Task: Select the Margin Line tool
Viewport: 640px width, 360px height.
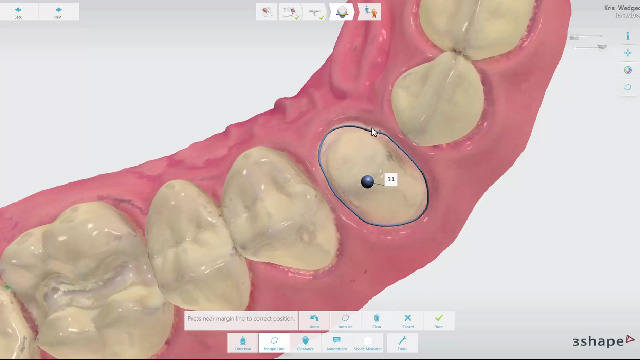Action: coord(274,343)
